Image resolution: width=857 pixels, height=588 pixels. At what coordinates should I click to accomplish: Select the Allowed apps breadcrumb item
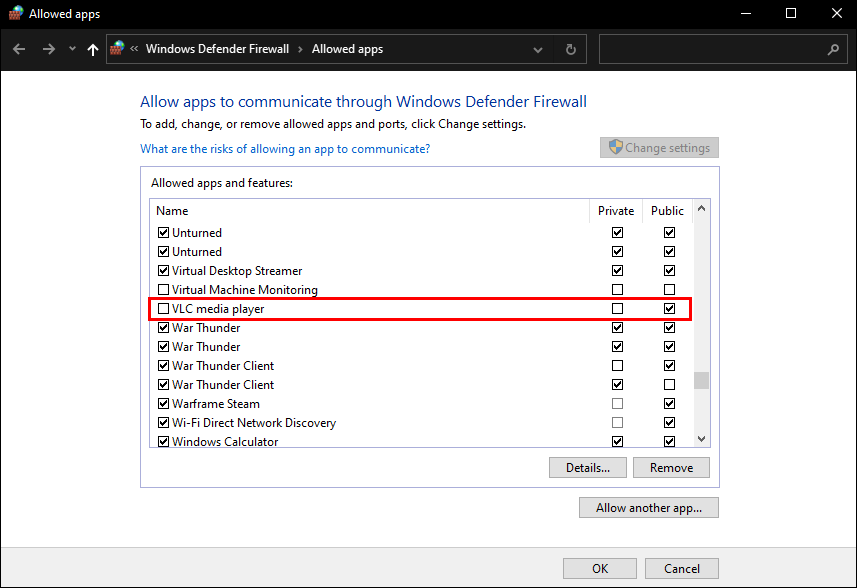coord(347,49)
